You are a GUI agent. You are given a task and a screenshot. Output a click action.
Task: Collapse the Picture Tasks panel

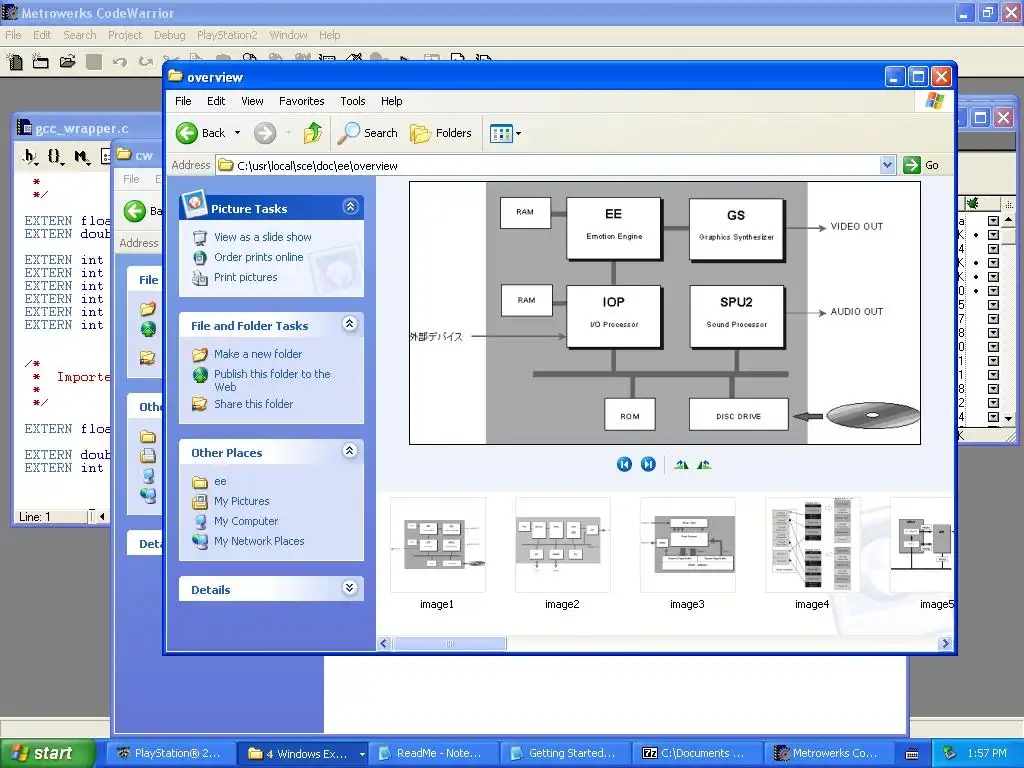[x=350, y=207]
